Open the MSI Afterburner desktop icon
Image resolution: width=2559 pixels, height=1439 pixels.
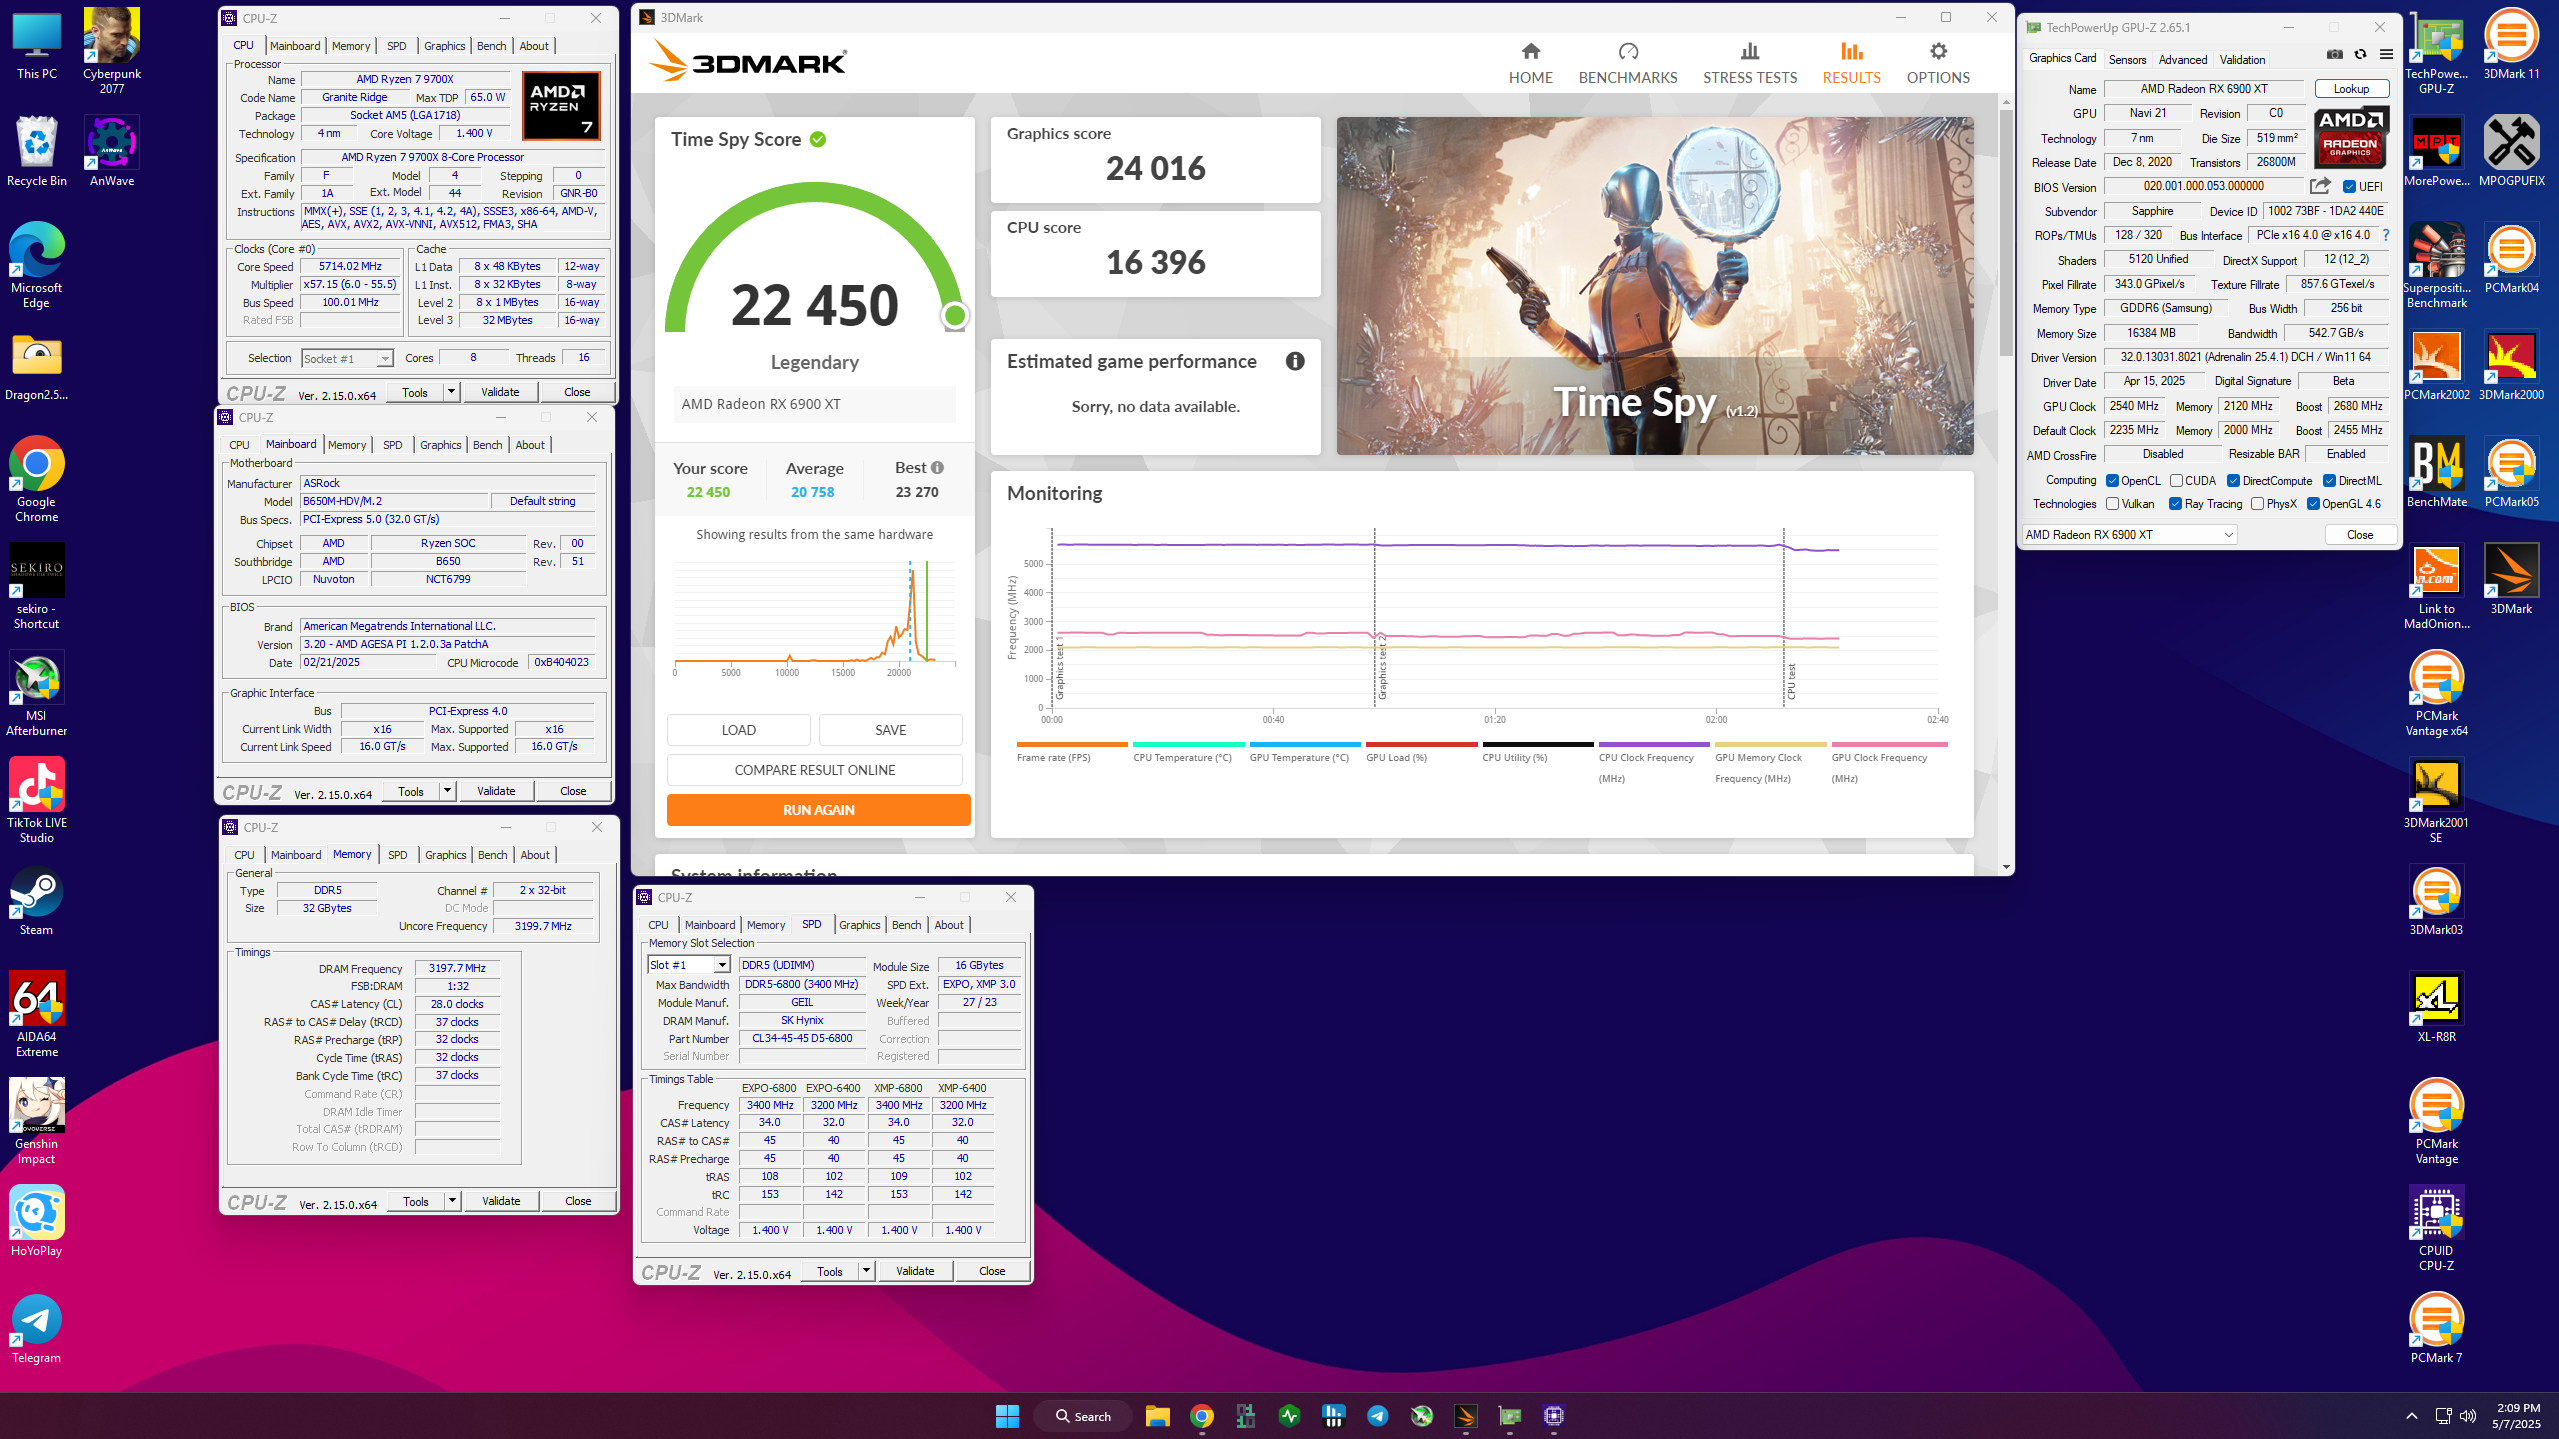coord(37,694)
